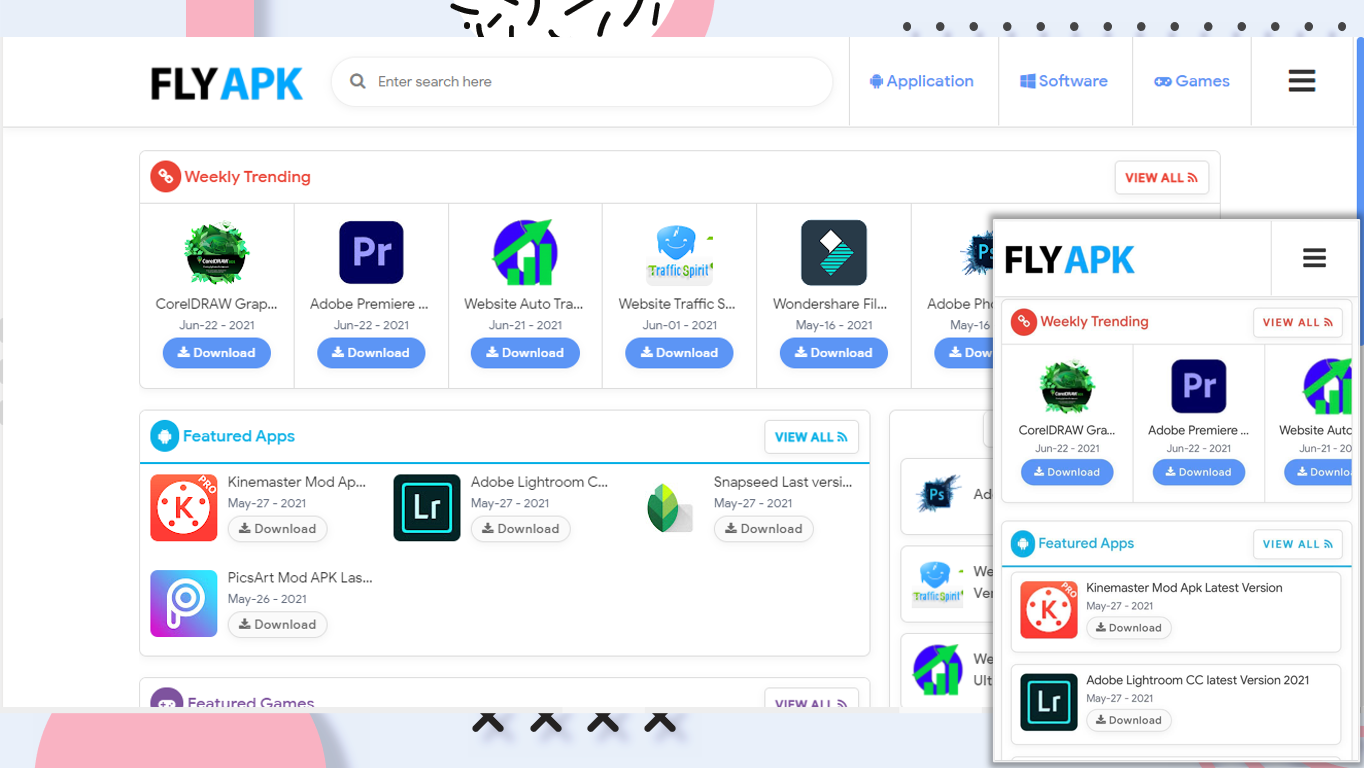Click the CorelDRAW app icon in desktop trending
The height and width of the screenshot is (768, 1364).
(217, 253)
